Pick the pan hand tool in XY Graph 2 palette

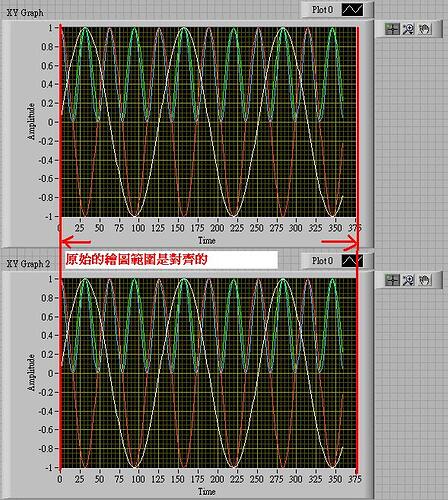(424, 280)
